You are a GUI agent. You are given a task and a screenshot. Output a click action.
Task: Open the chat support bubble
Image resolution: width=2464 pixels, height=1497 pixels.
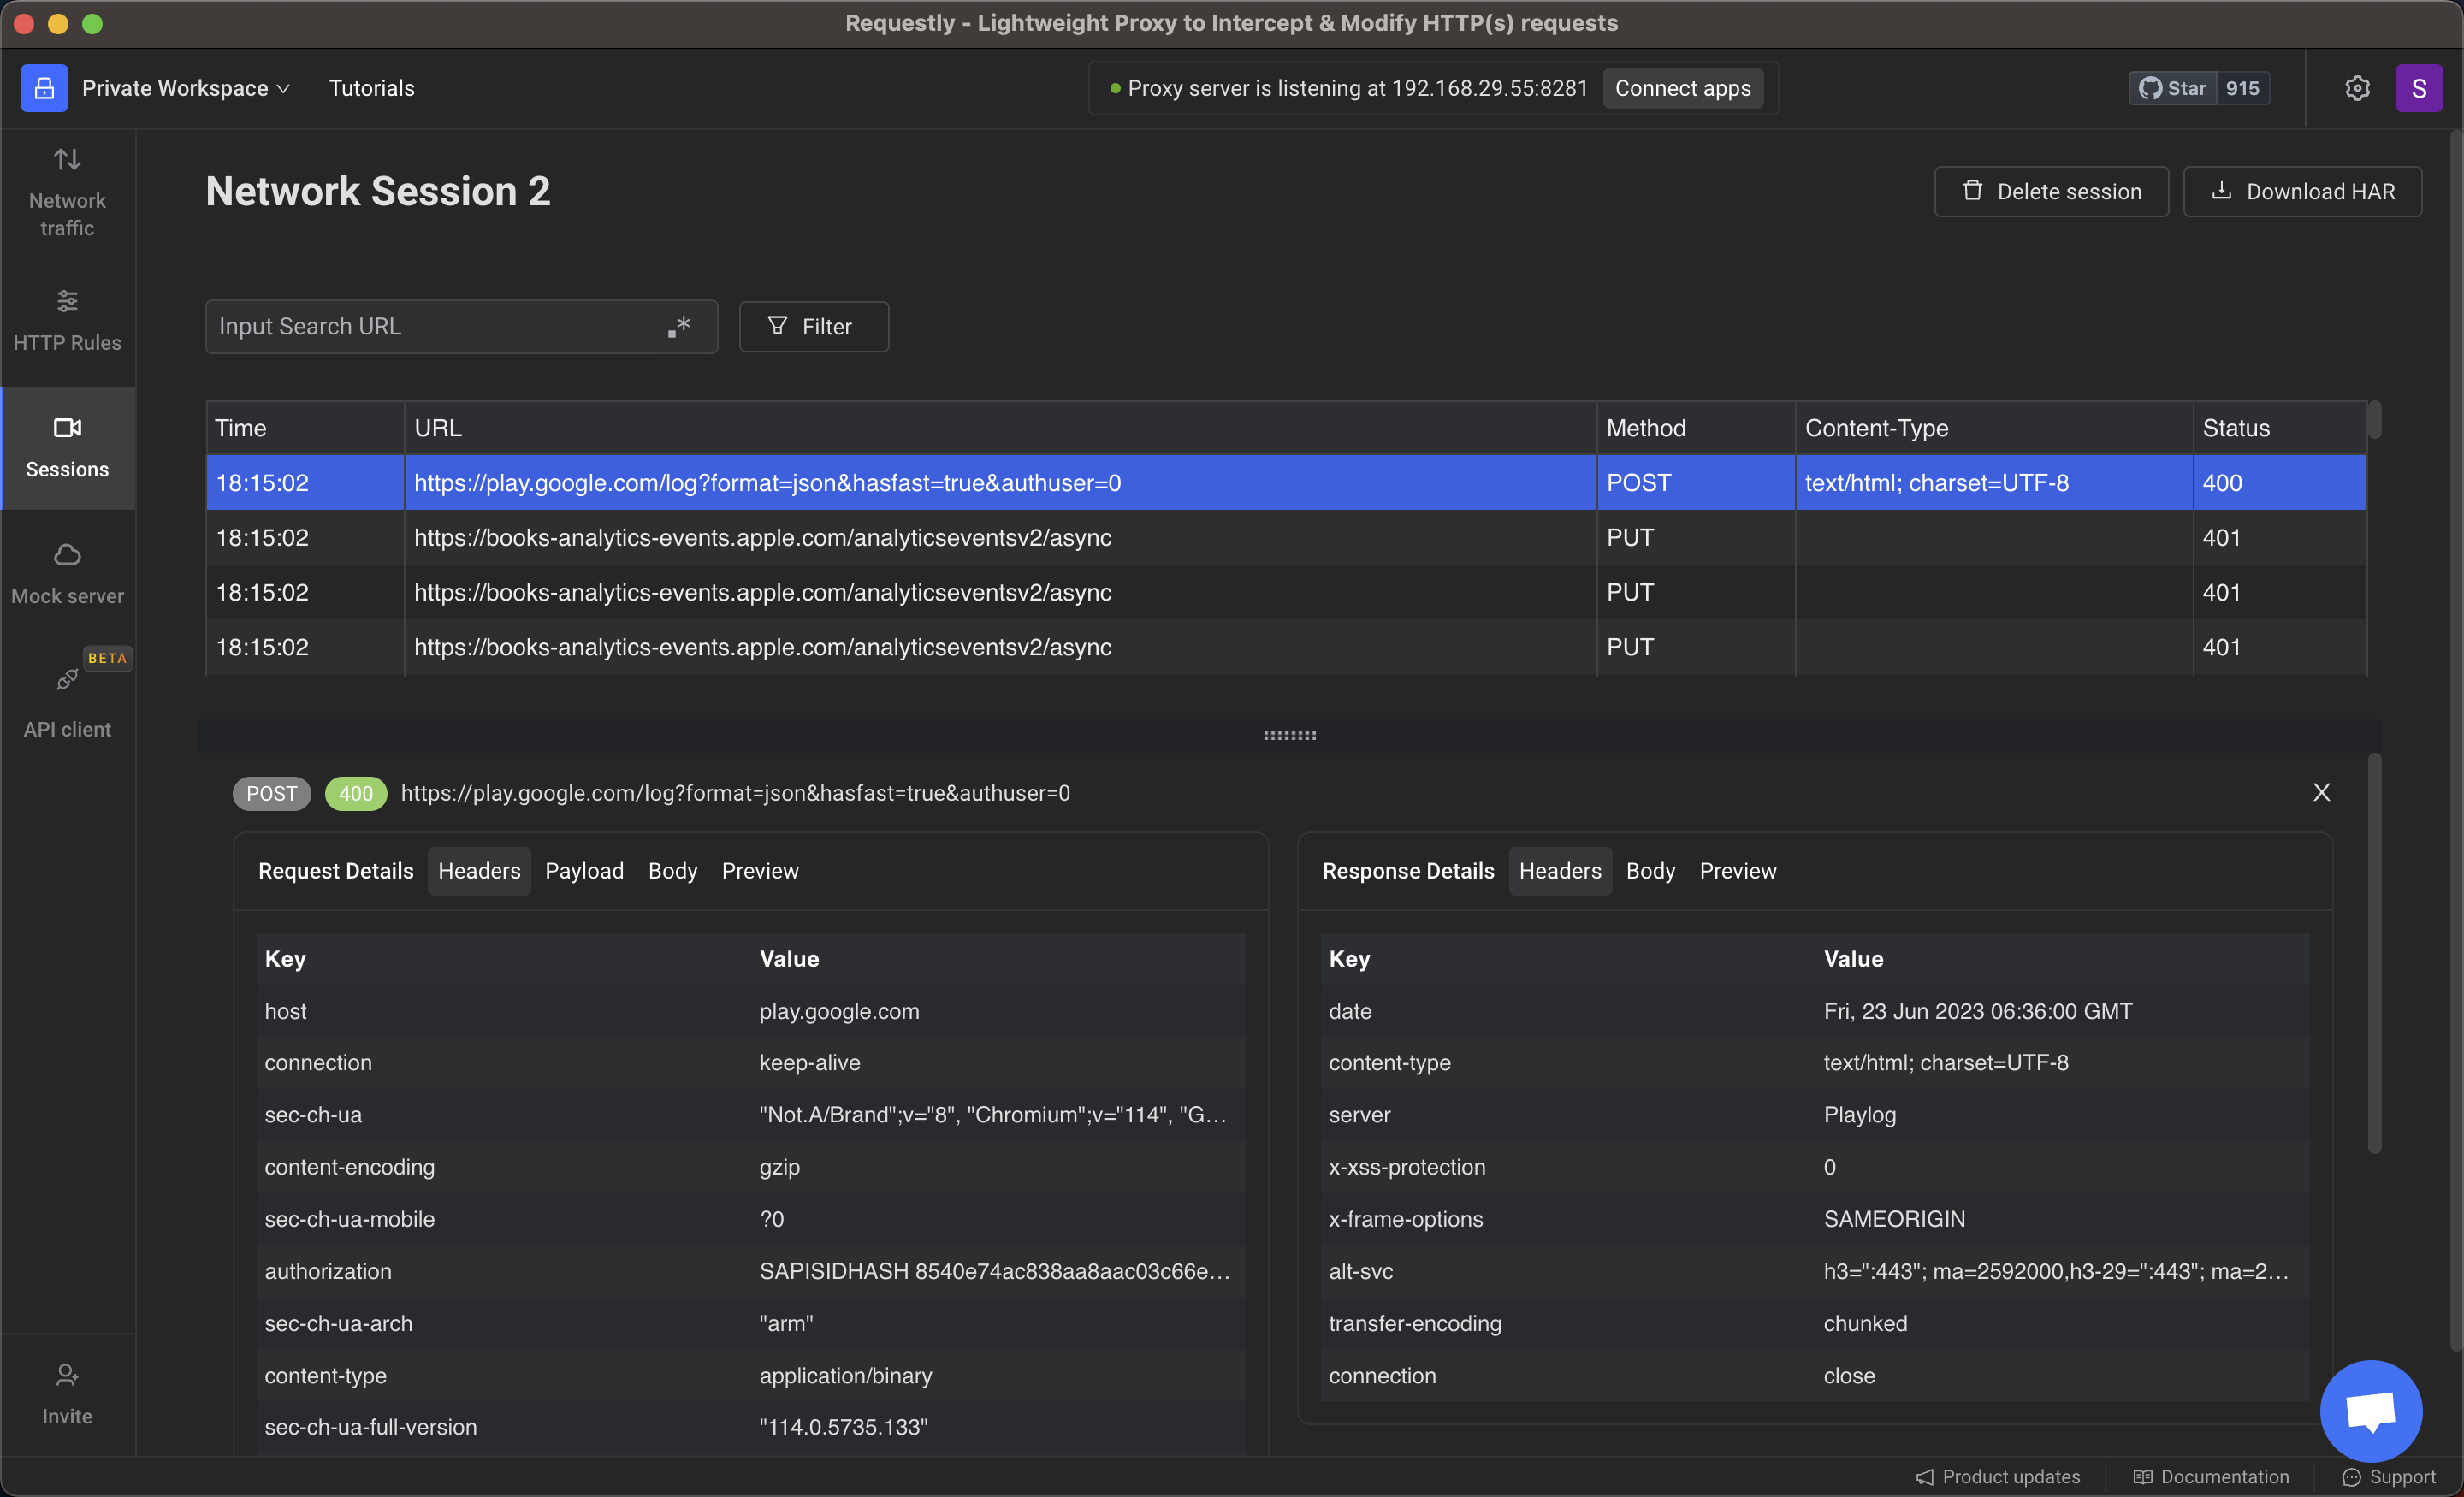(2370, 1411)
